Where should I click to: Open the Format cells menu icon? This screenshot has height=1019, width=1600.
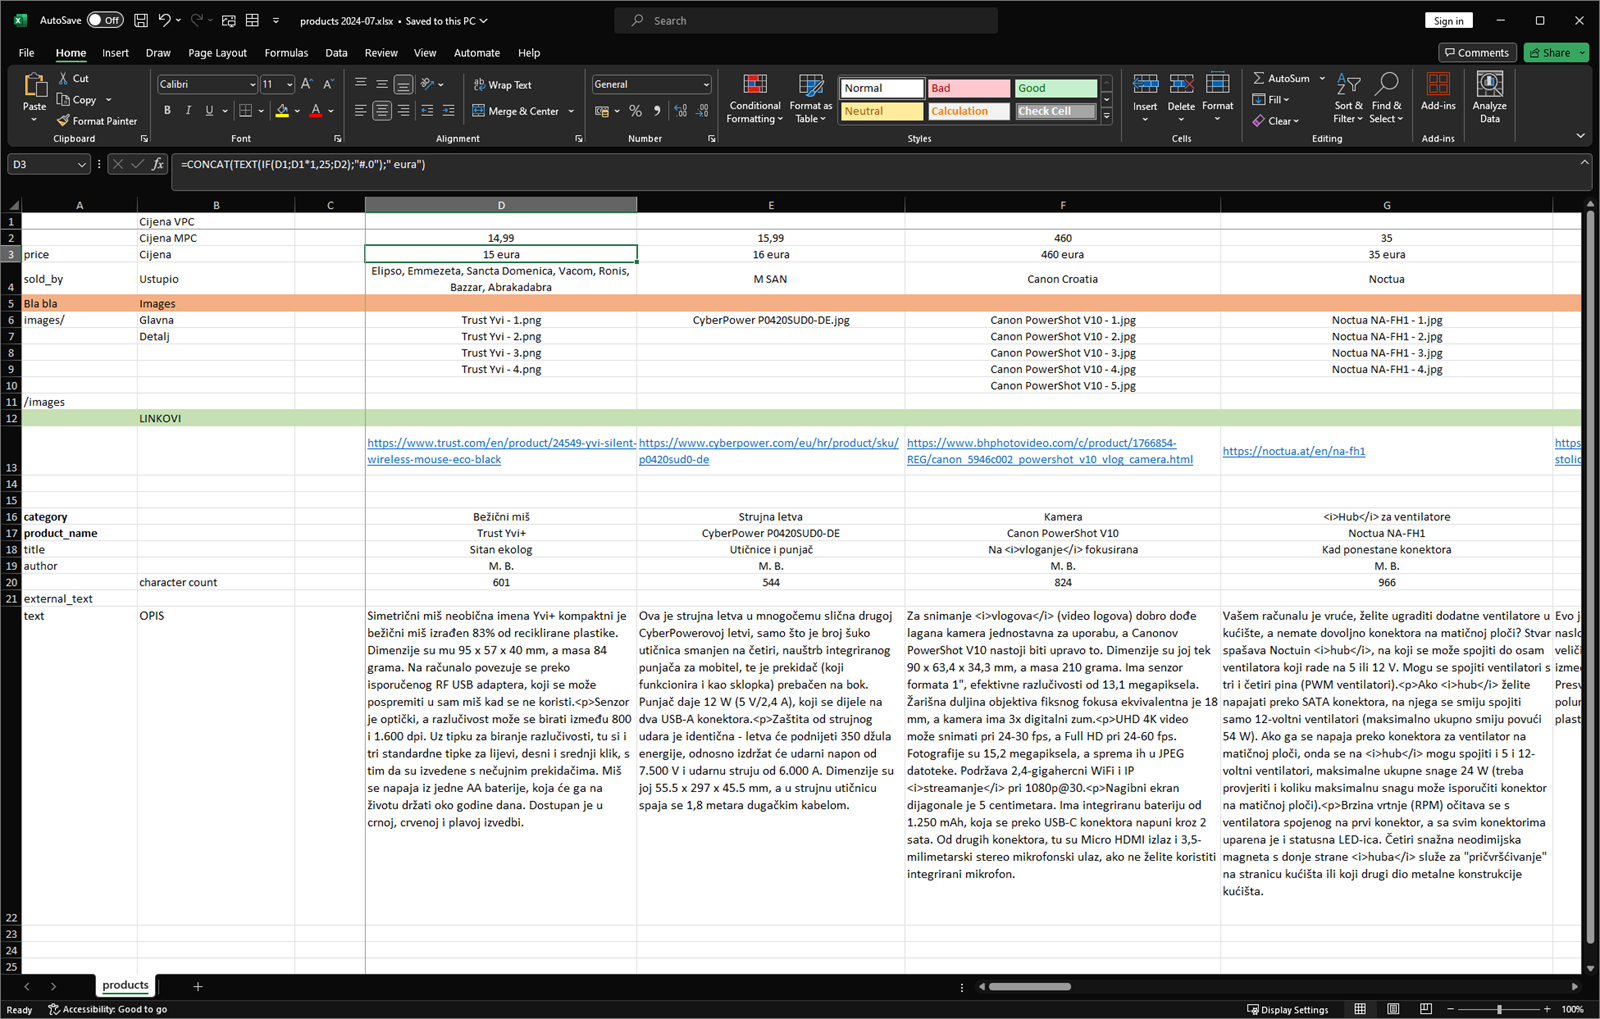(x=1217, y=86)
